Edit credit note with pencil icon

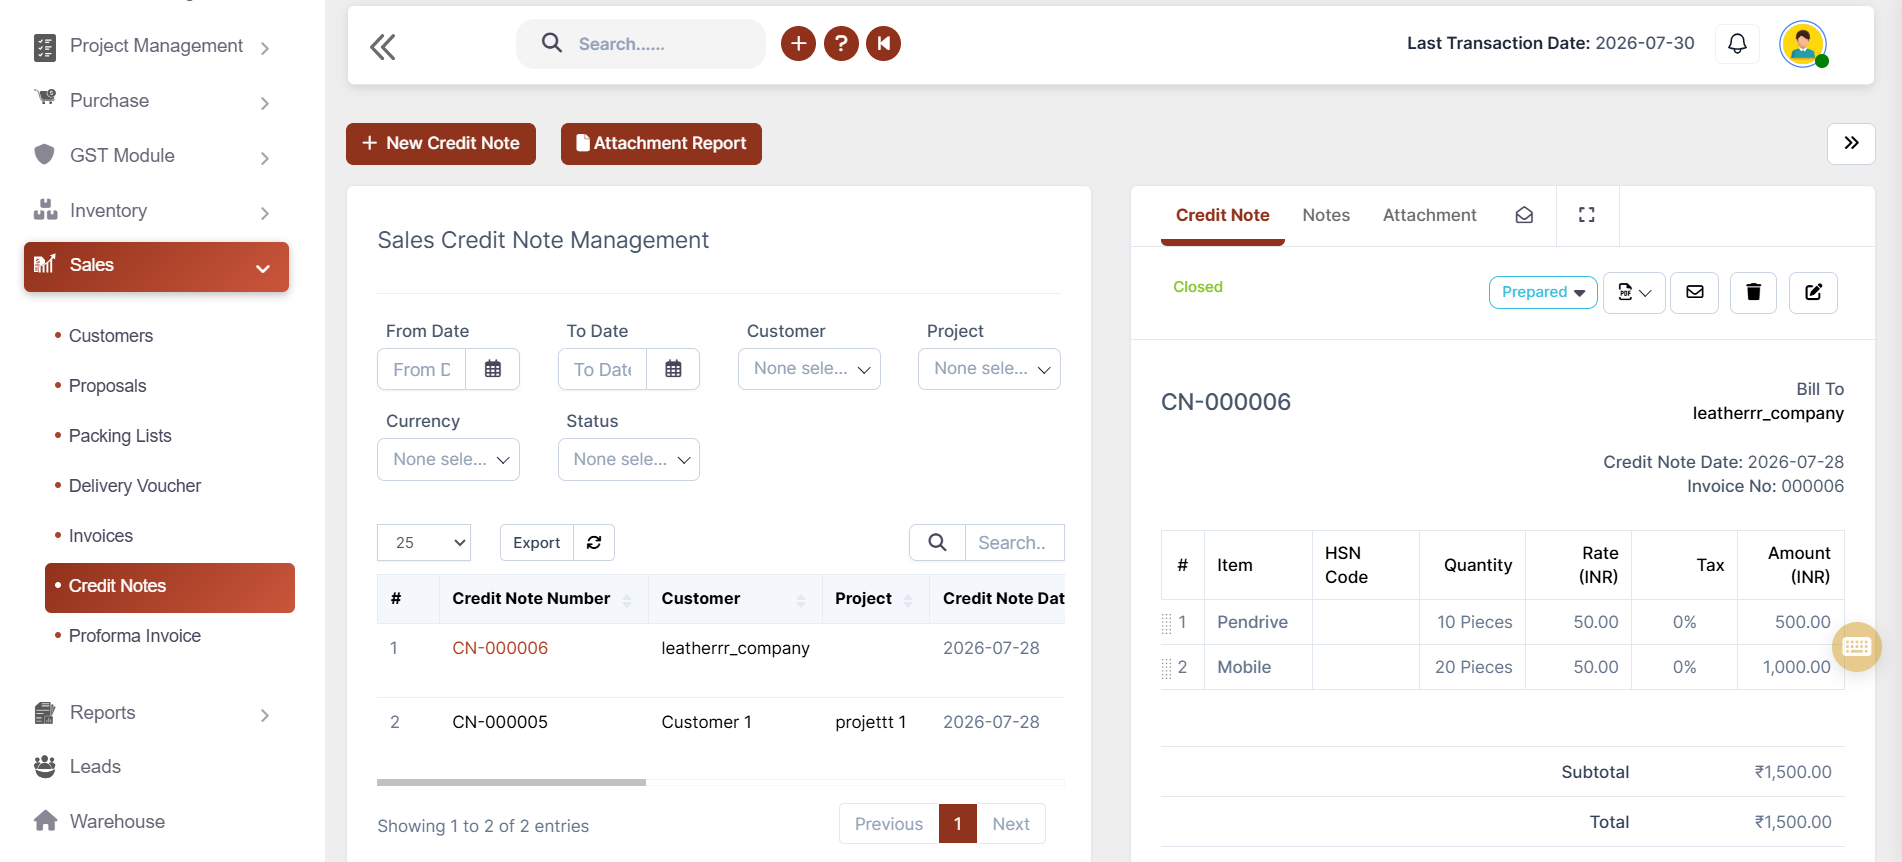(1813, 292)
